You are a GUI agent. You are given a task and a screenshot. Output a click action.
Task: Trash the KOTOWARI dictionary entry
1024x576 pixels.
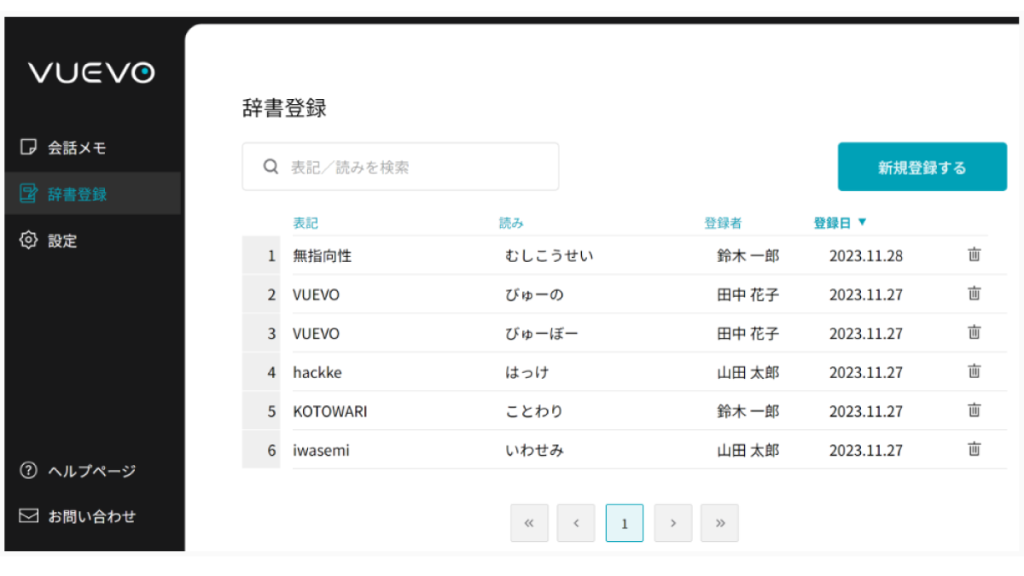(973, 411)
